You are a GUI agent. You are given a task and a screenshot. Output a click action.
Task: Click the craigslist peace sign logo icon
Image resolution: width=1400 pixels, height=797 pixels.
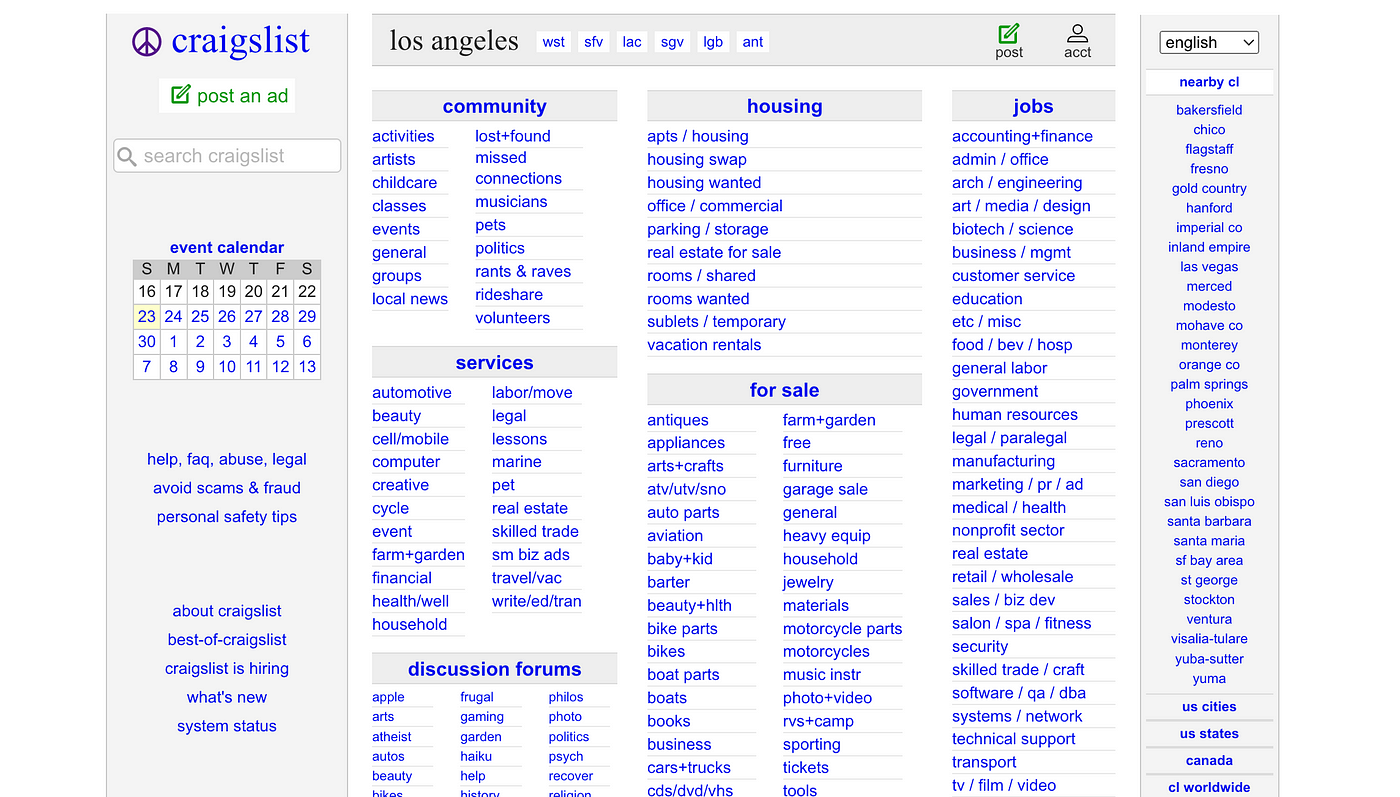[146, 42]
